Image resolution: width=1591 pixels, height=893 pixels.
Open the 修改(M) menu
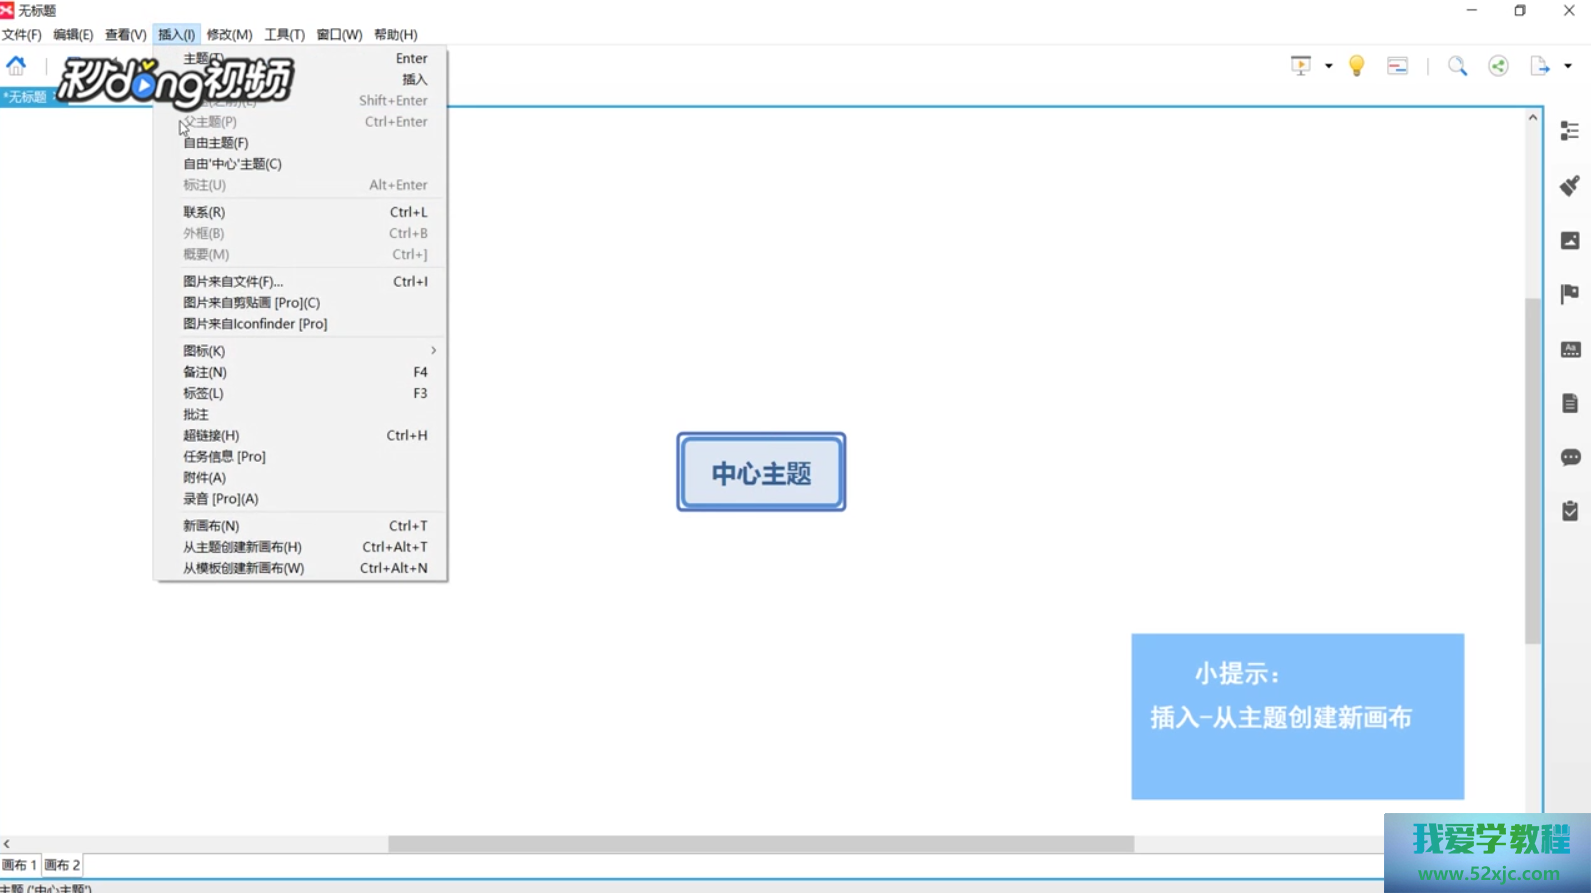229,34
